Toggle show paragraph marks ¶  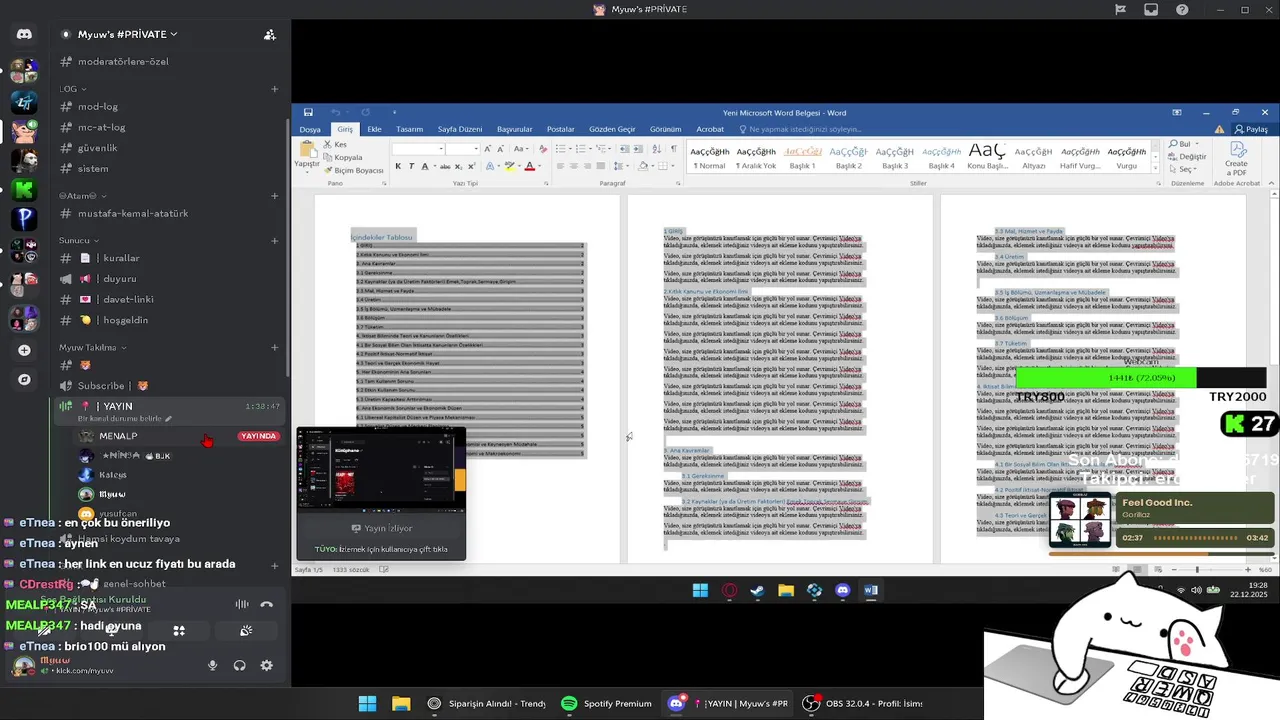[x=674, y=149]
